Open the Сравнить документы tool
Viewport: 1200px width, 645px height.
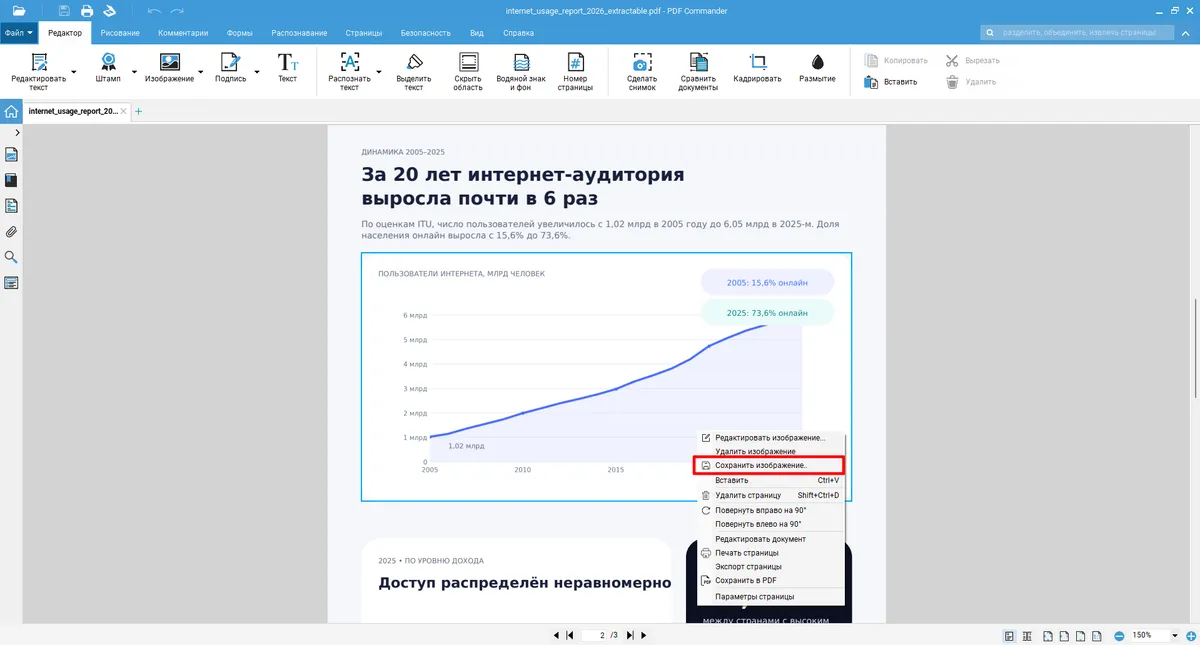tap(698, 70)
